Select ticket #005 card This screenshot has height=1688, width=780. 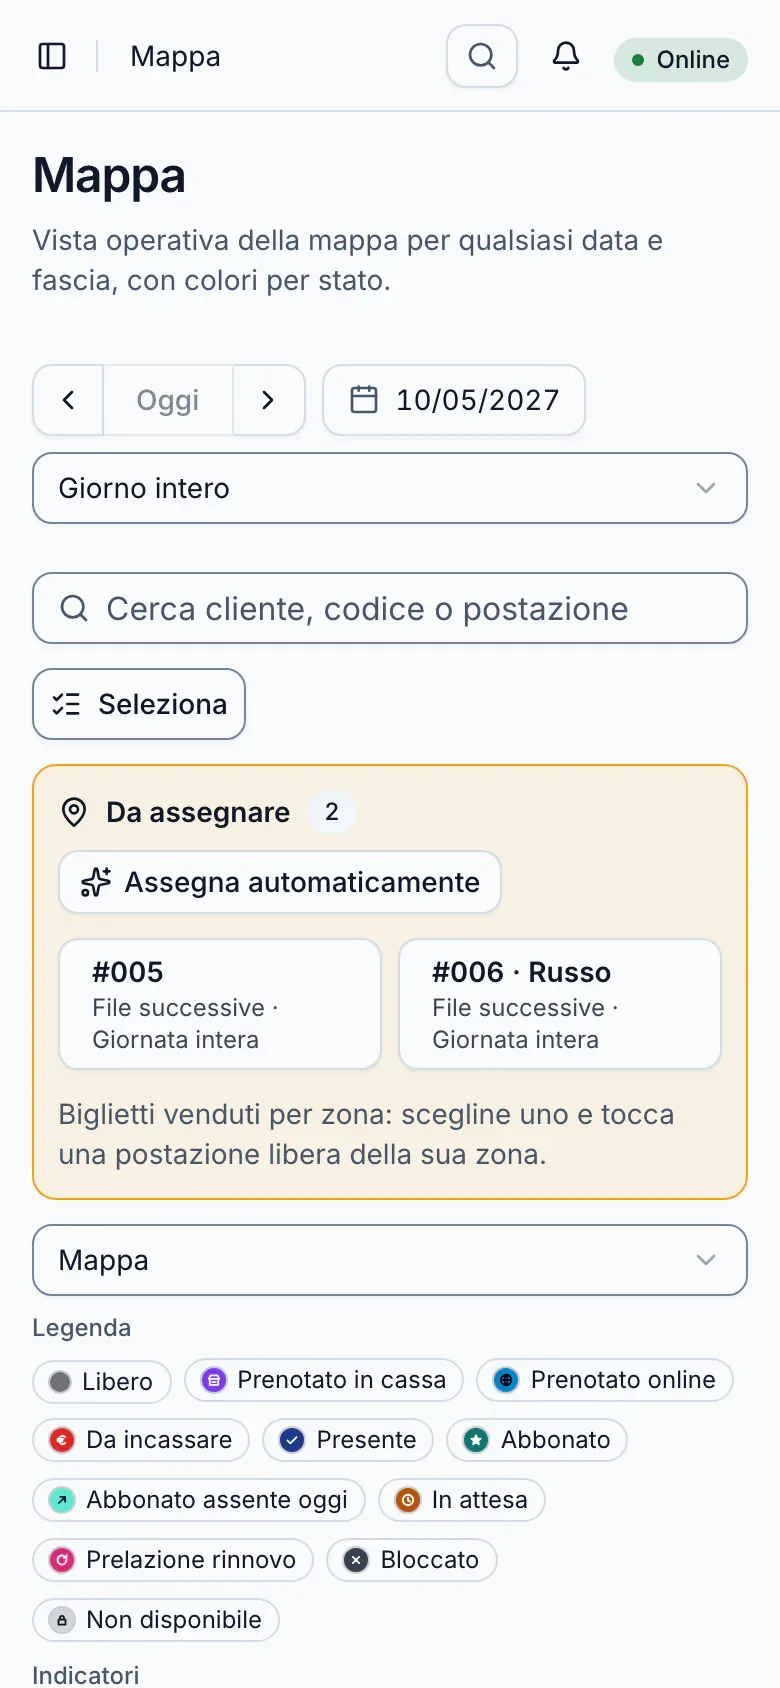[x=220, y=1004]
